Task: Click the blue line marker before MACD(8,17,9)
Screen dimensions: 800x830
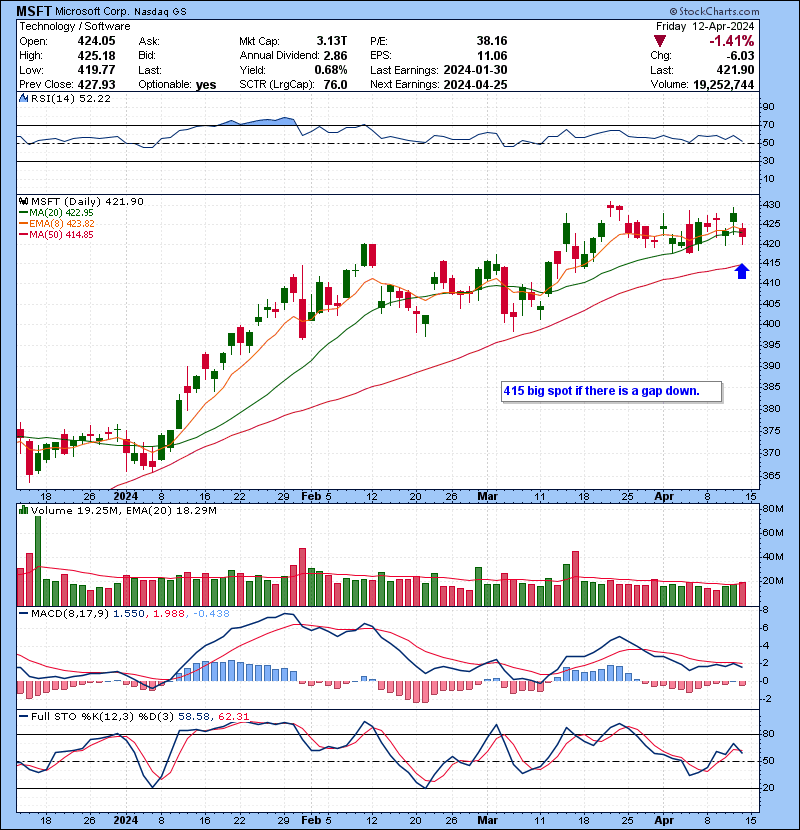Action: click(x=23, y=614)
